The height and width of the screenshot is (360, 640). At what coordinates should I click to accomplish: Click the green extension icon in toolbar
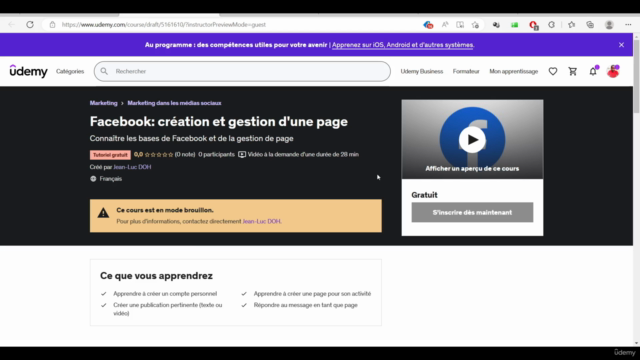click(514, 24)
